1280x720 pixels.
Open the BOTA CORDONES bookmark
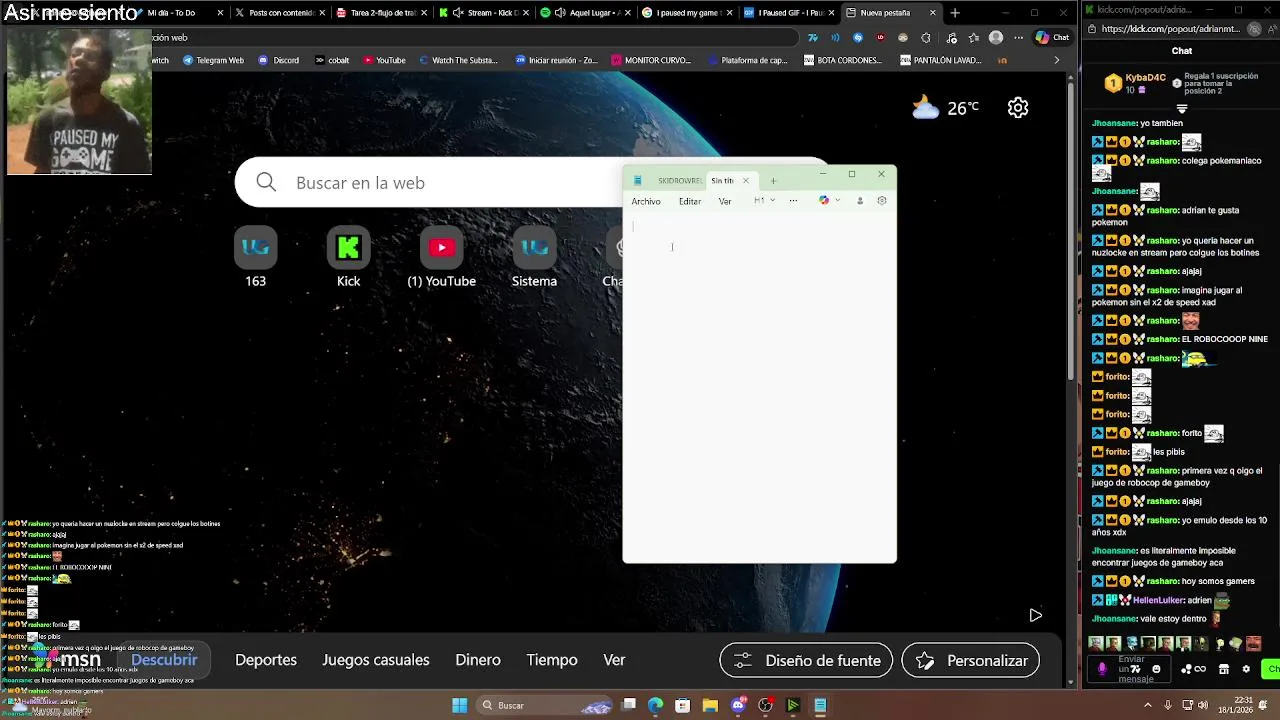coord(843,60)
